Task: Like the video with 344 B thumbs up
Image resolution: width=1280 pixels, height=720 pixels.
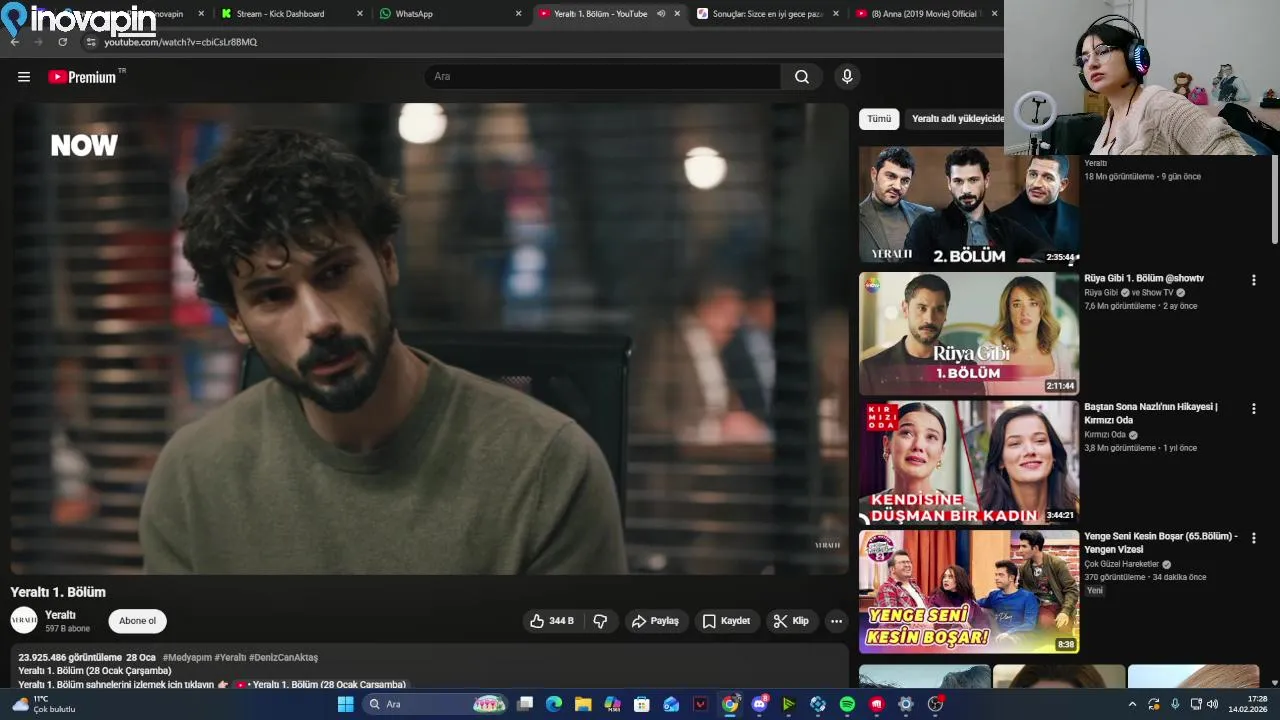Action: [552, 621]
